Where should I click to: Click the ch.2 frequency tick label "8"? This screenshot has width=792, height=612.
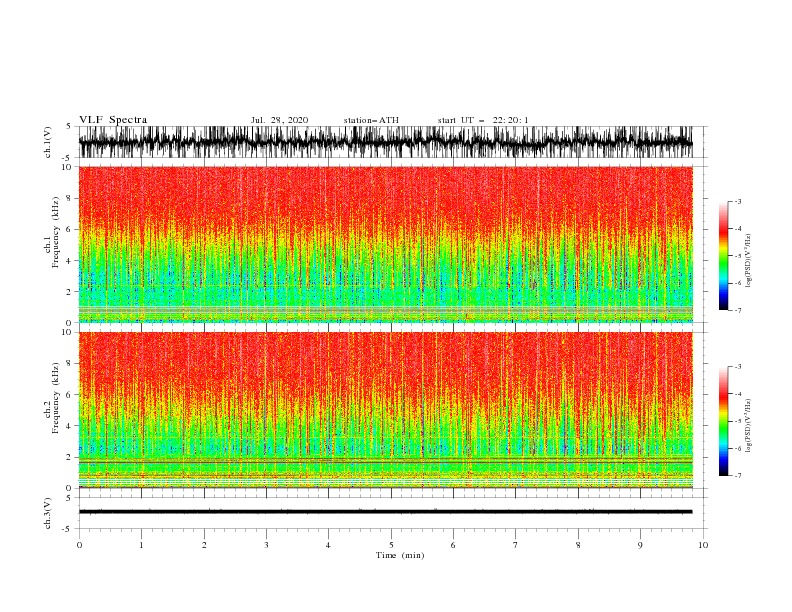point(69,364)
